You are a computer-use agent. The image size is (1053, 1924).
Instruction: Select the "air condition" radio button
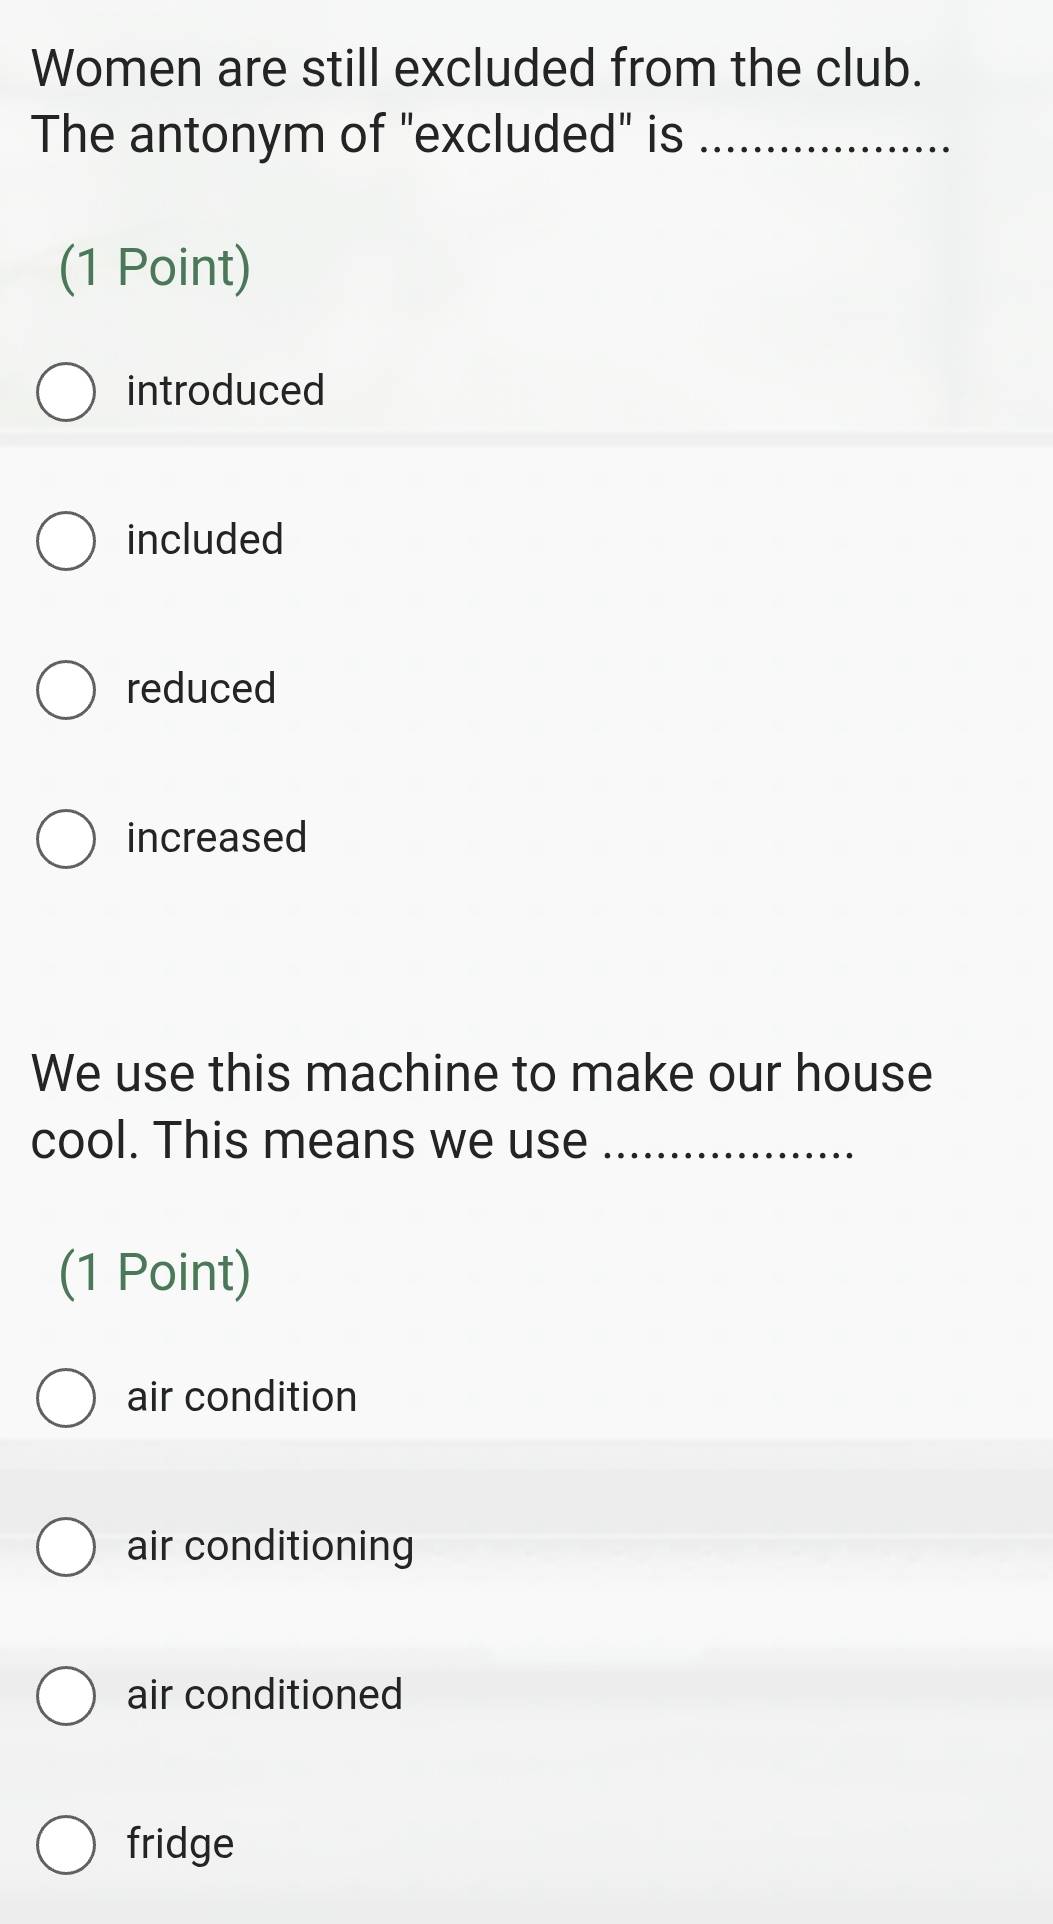click(x=66, y=1398)
